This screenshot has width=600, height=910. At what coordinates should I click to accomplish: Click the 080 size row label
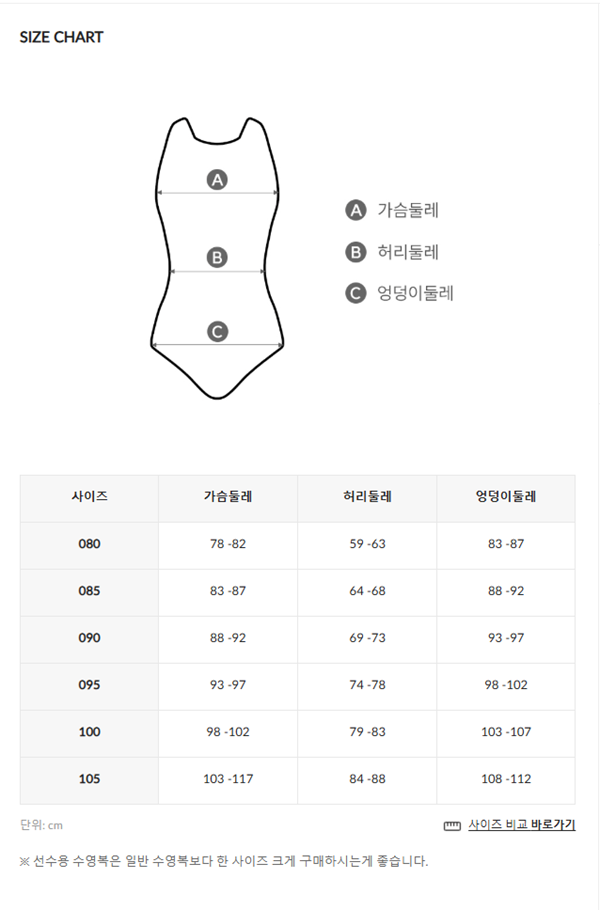(x=89, y=544)
